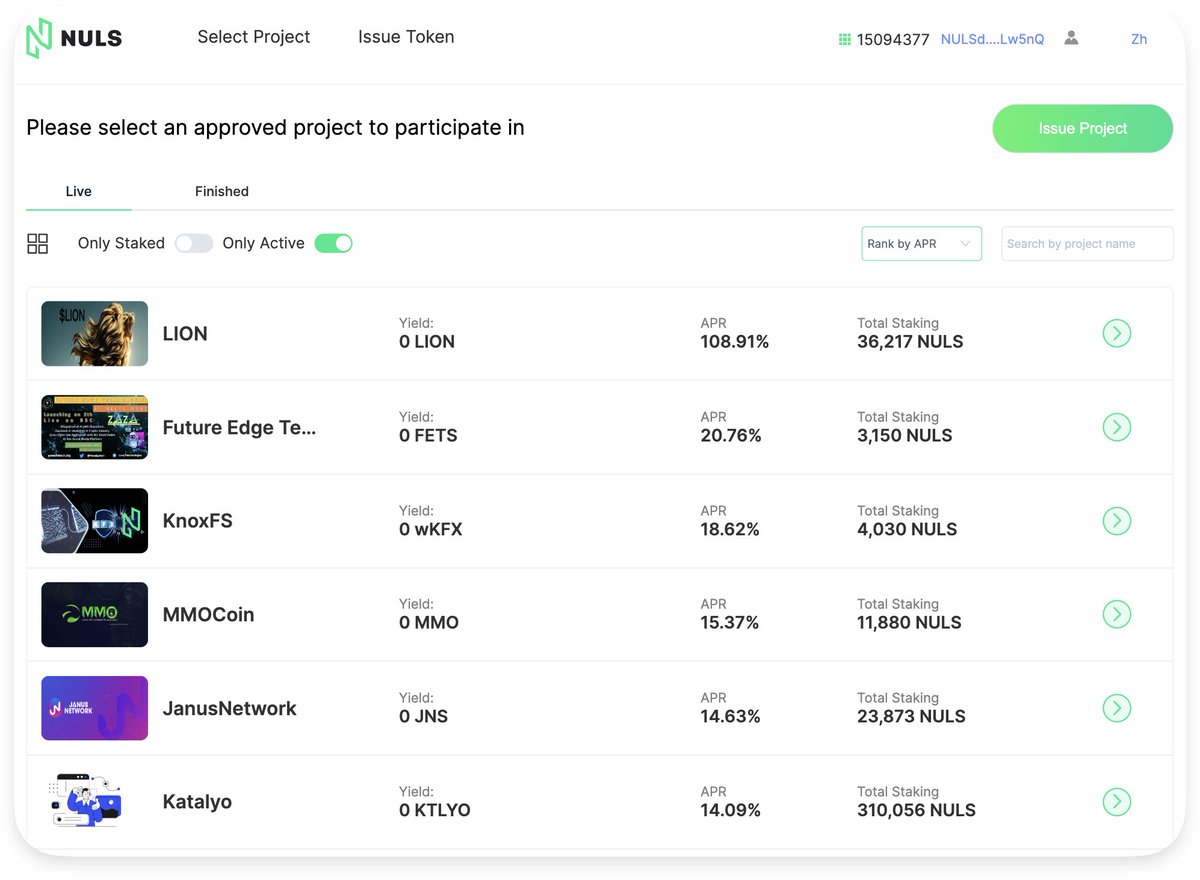1200x880 pixels.
Task: Open LION project arrow icon
Action: [x=1116, y=333]
